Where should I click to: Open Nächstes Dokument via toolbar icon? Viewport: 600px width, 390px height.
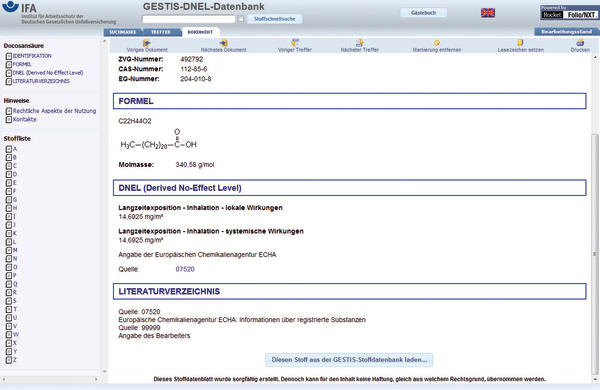pos(223,43)
